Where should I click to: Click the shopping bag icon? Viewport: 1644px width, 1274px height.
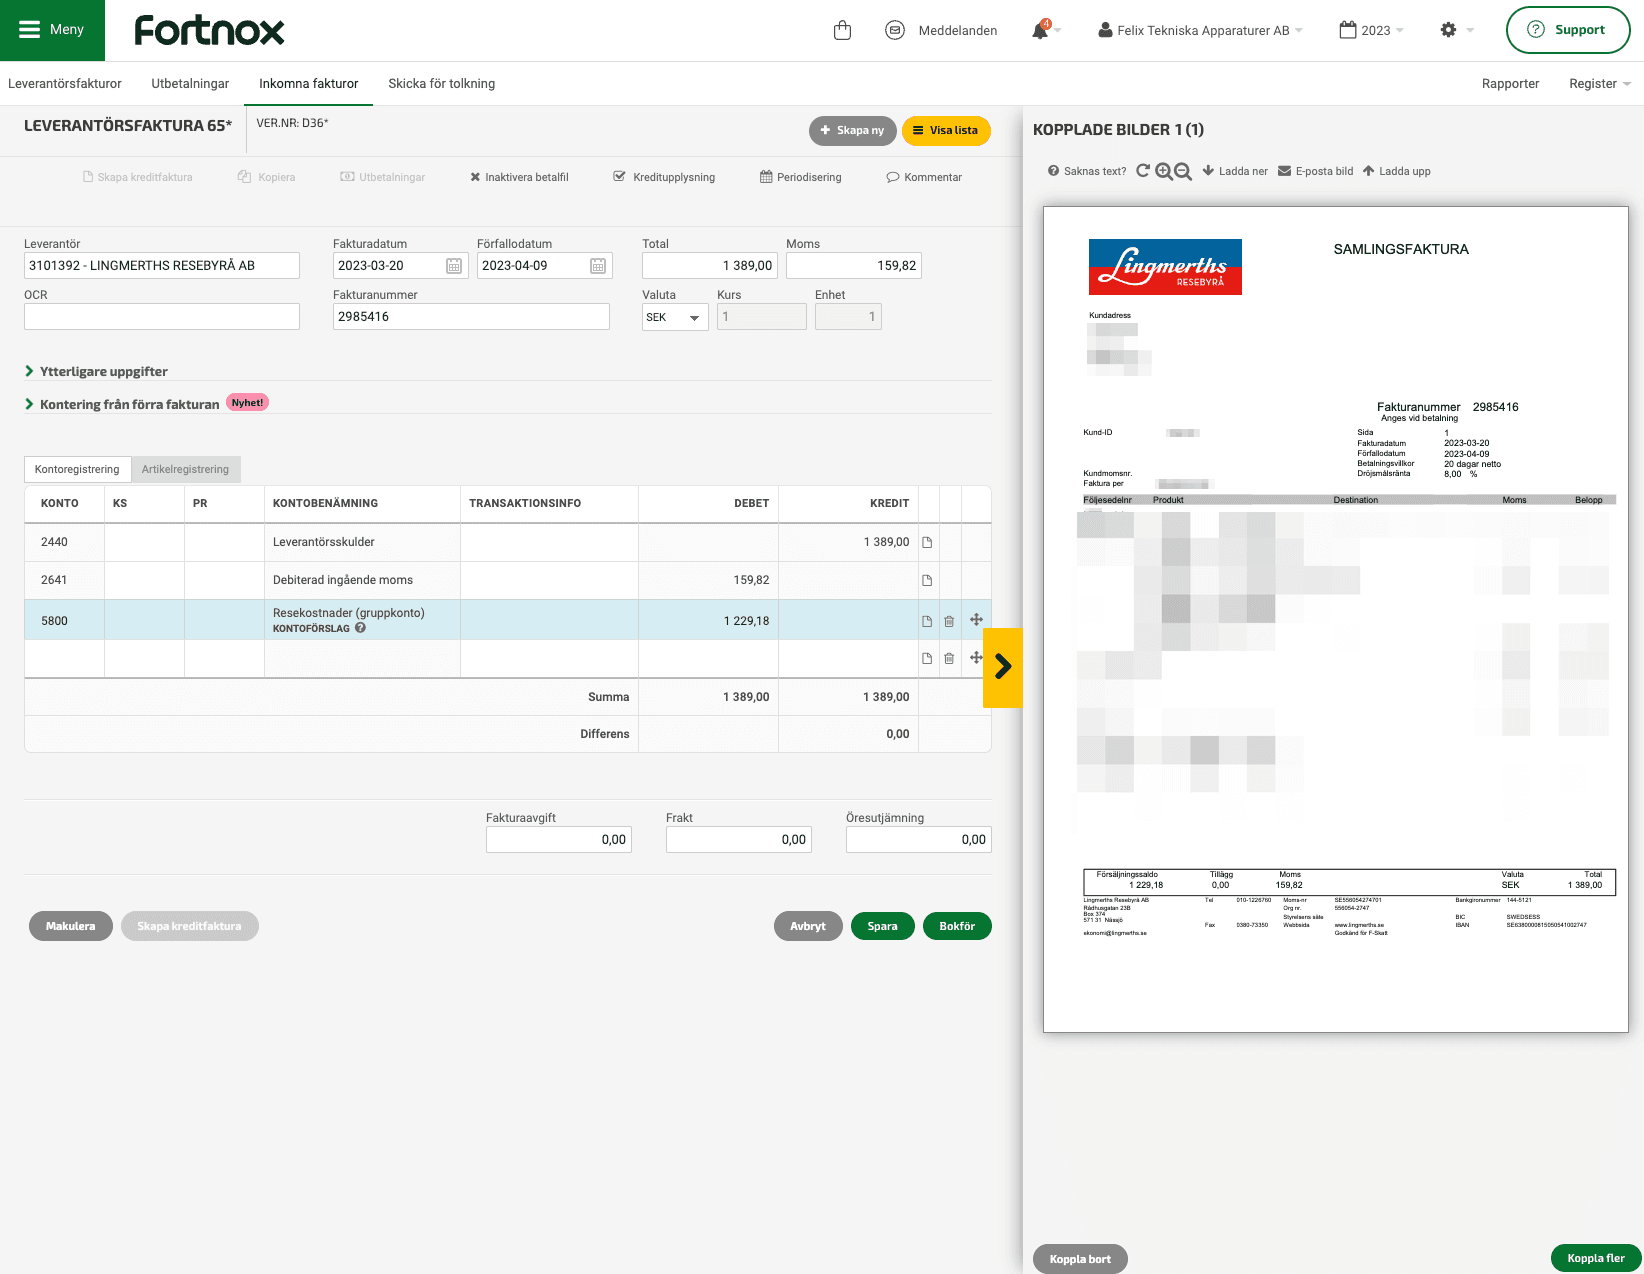(x=842, y=30)
